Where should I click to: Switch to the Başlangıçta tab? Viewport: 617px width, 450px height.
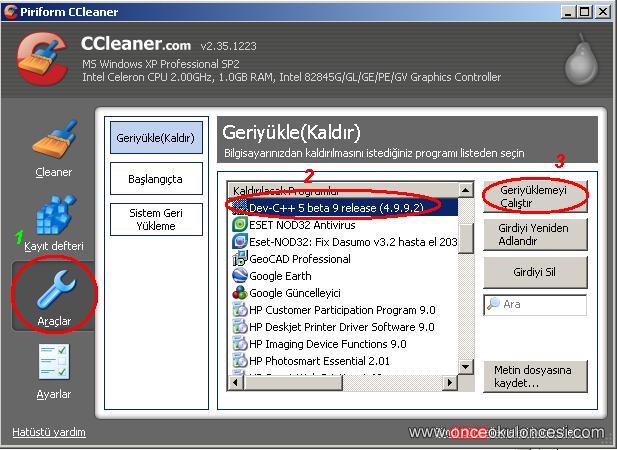click(156, 179)
